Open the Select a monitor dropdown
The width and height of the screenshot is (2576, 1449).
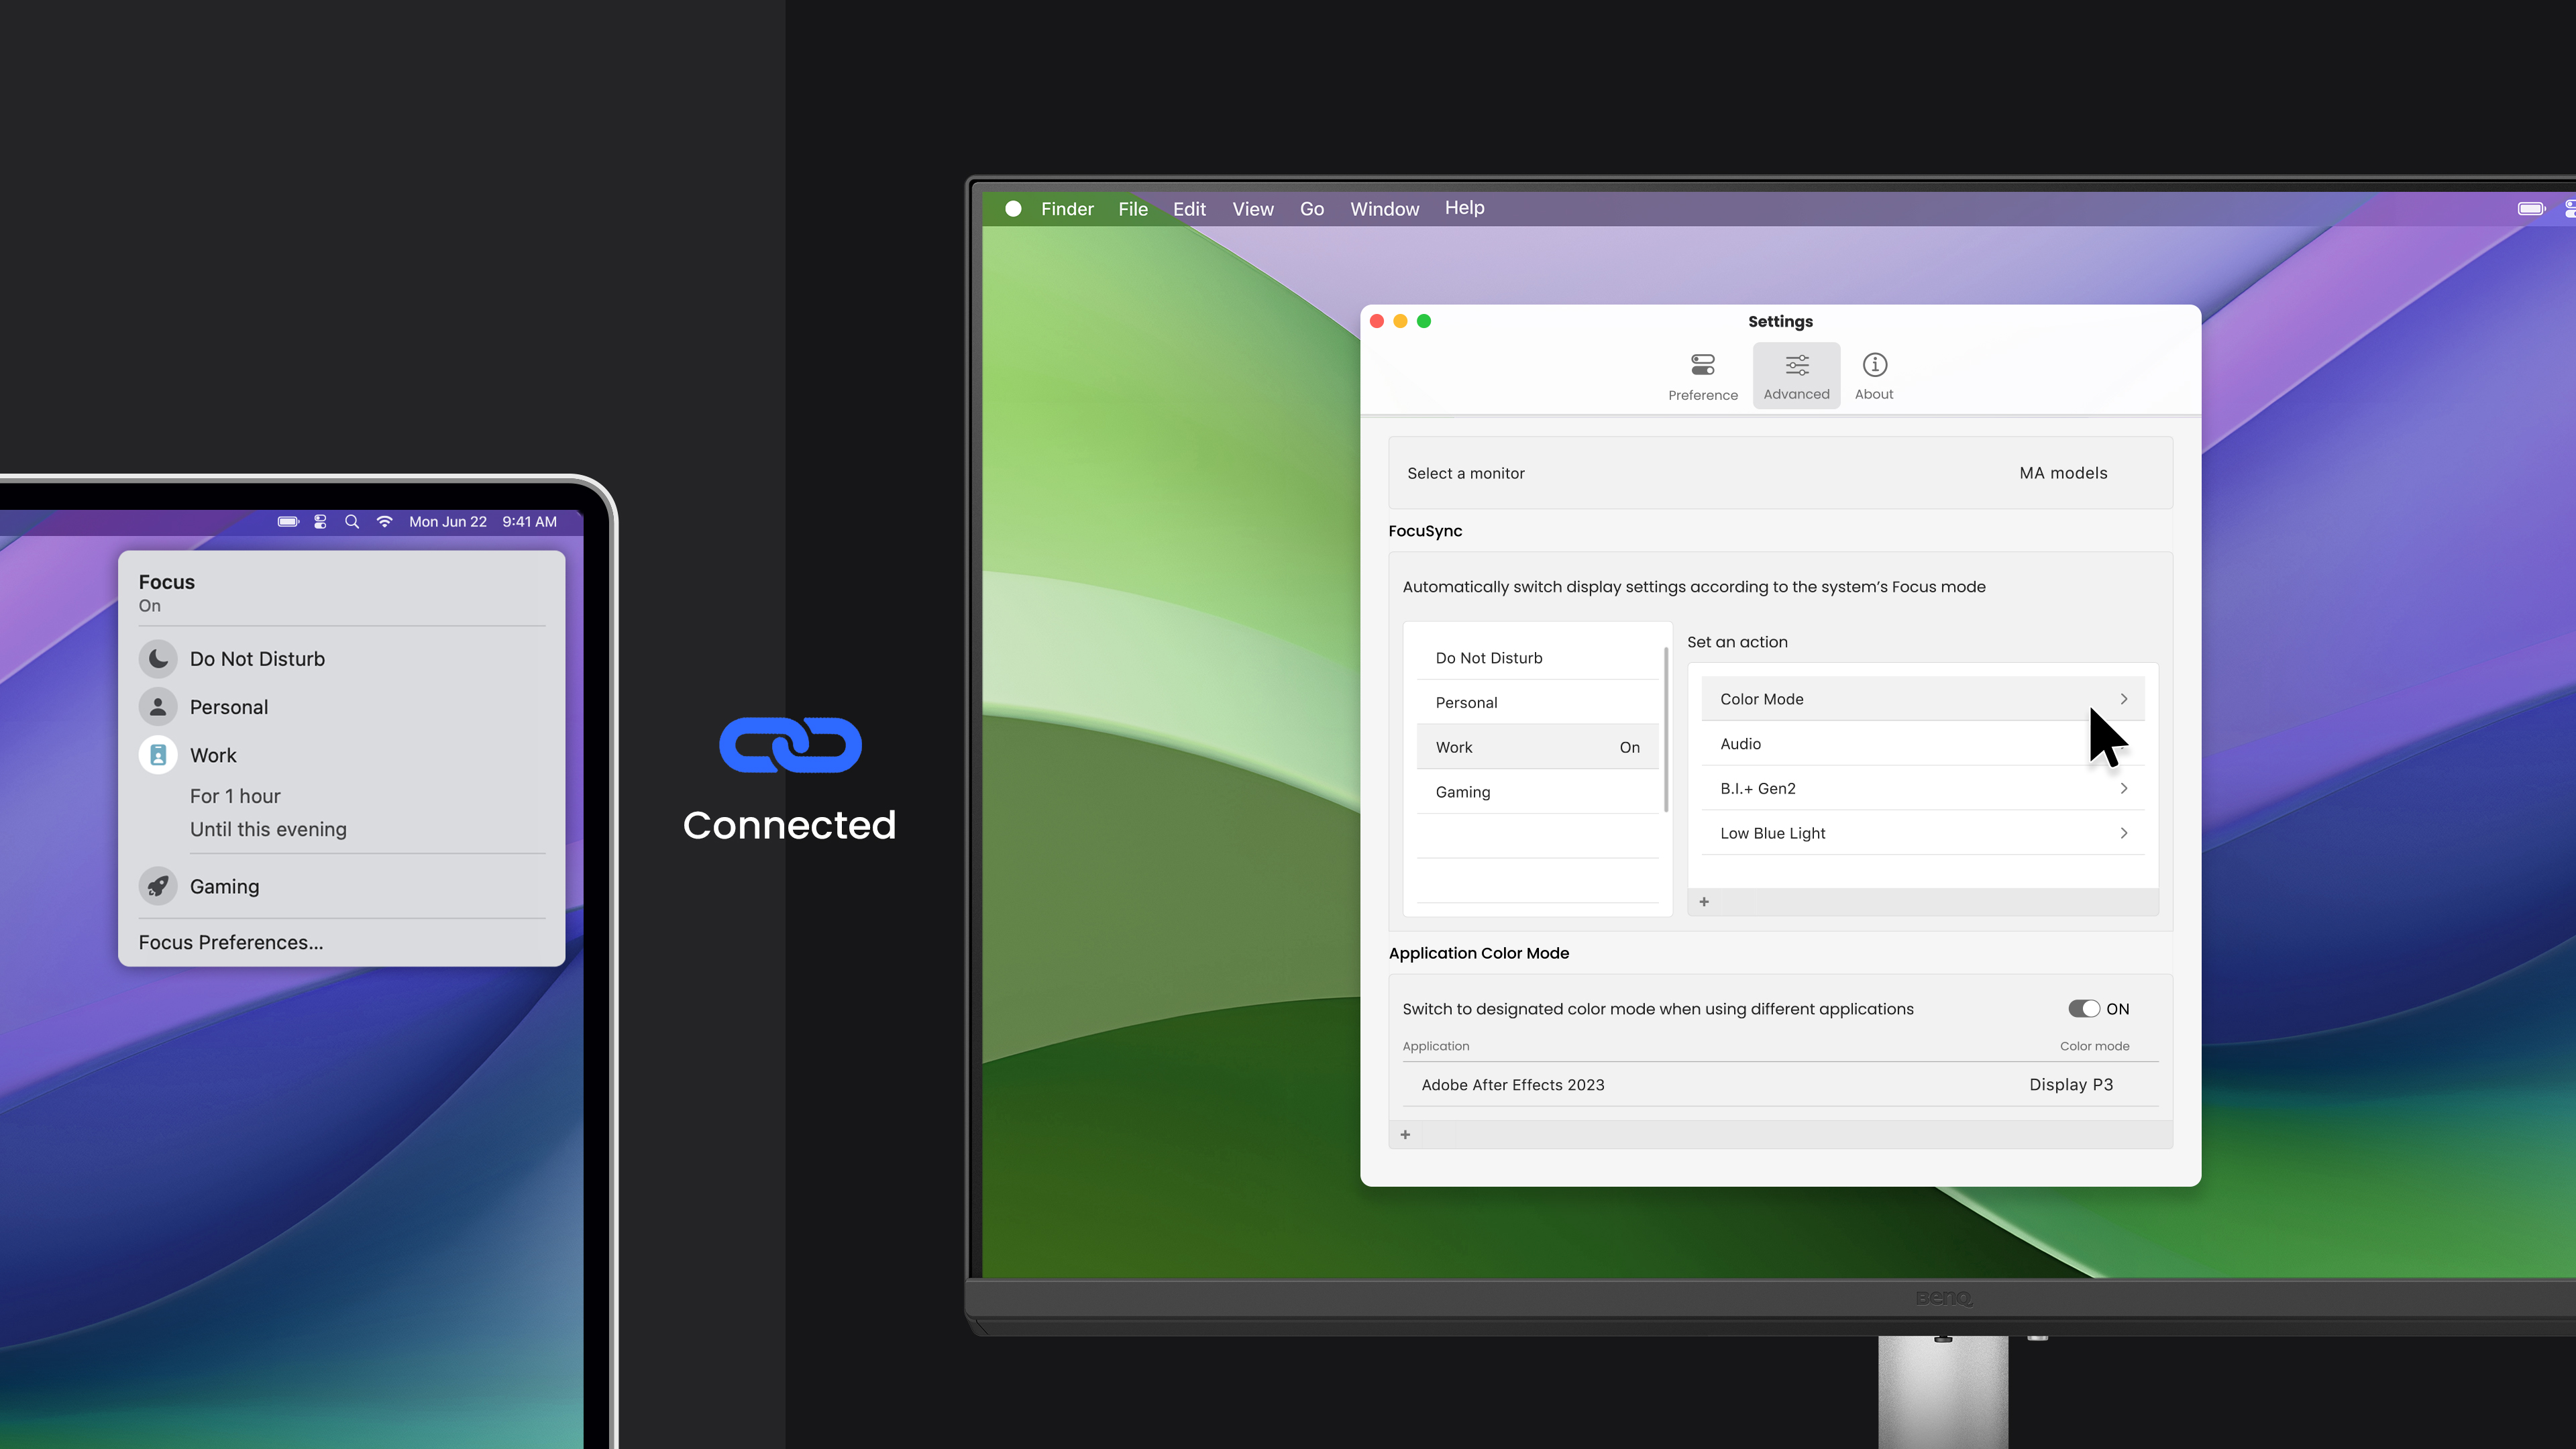(x=2062, y=473)
